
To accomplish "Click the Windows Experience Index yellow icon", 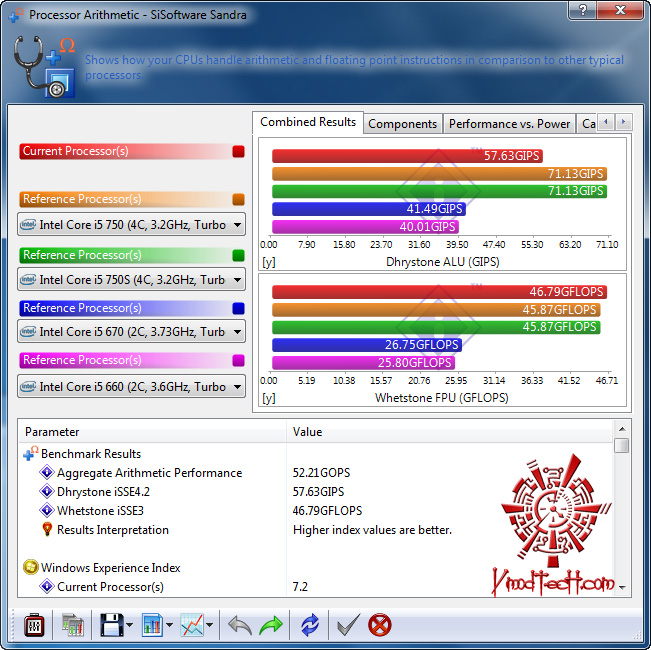I will pyautogui.click(x=31, y=567).
